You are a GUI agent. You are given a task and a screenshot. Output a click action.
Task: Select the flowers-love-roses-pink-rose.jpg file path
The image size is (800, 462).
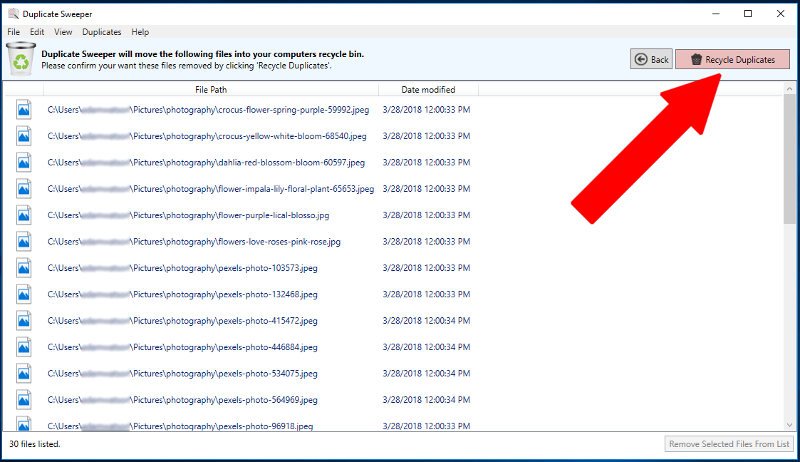click(194, 242)
